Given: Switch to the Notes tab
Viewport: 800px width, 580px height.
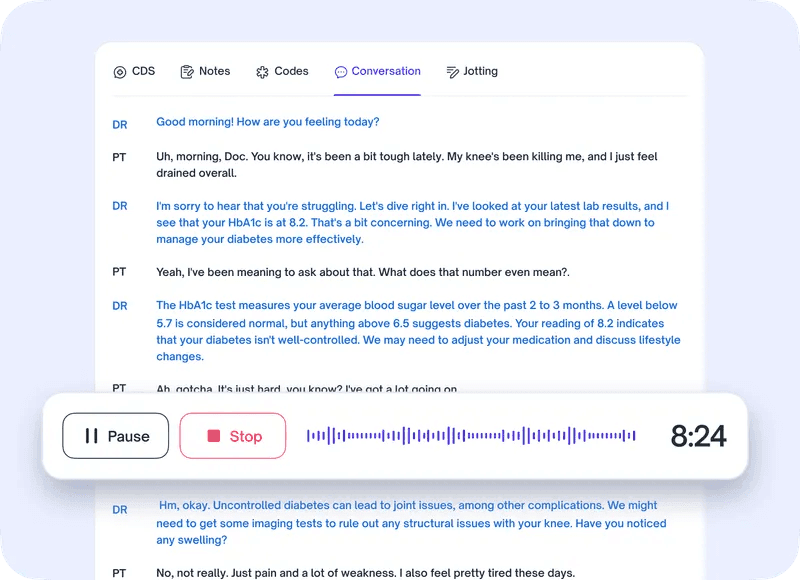Looking at the screenshot, I should pyautogui.click(x=205, y=71).
